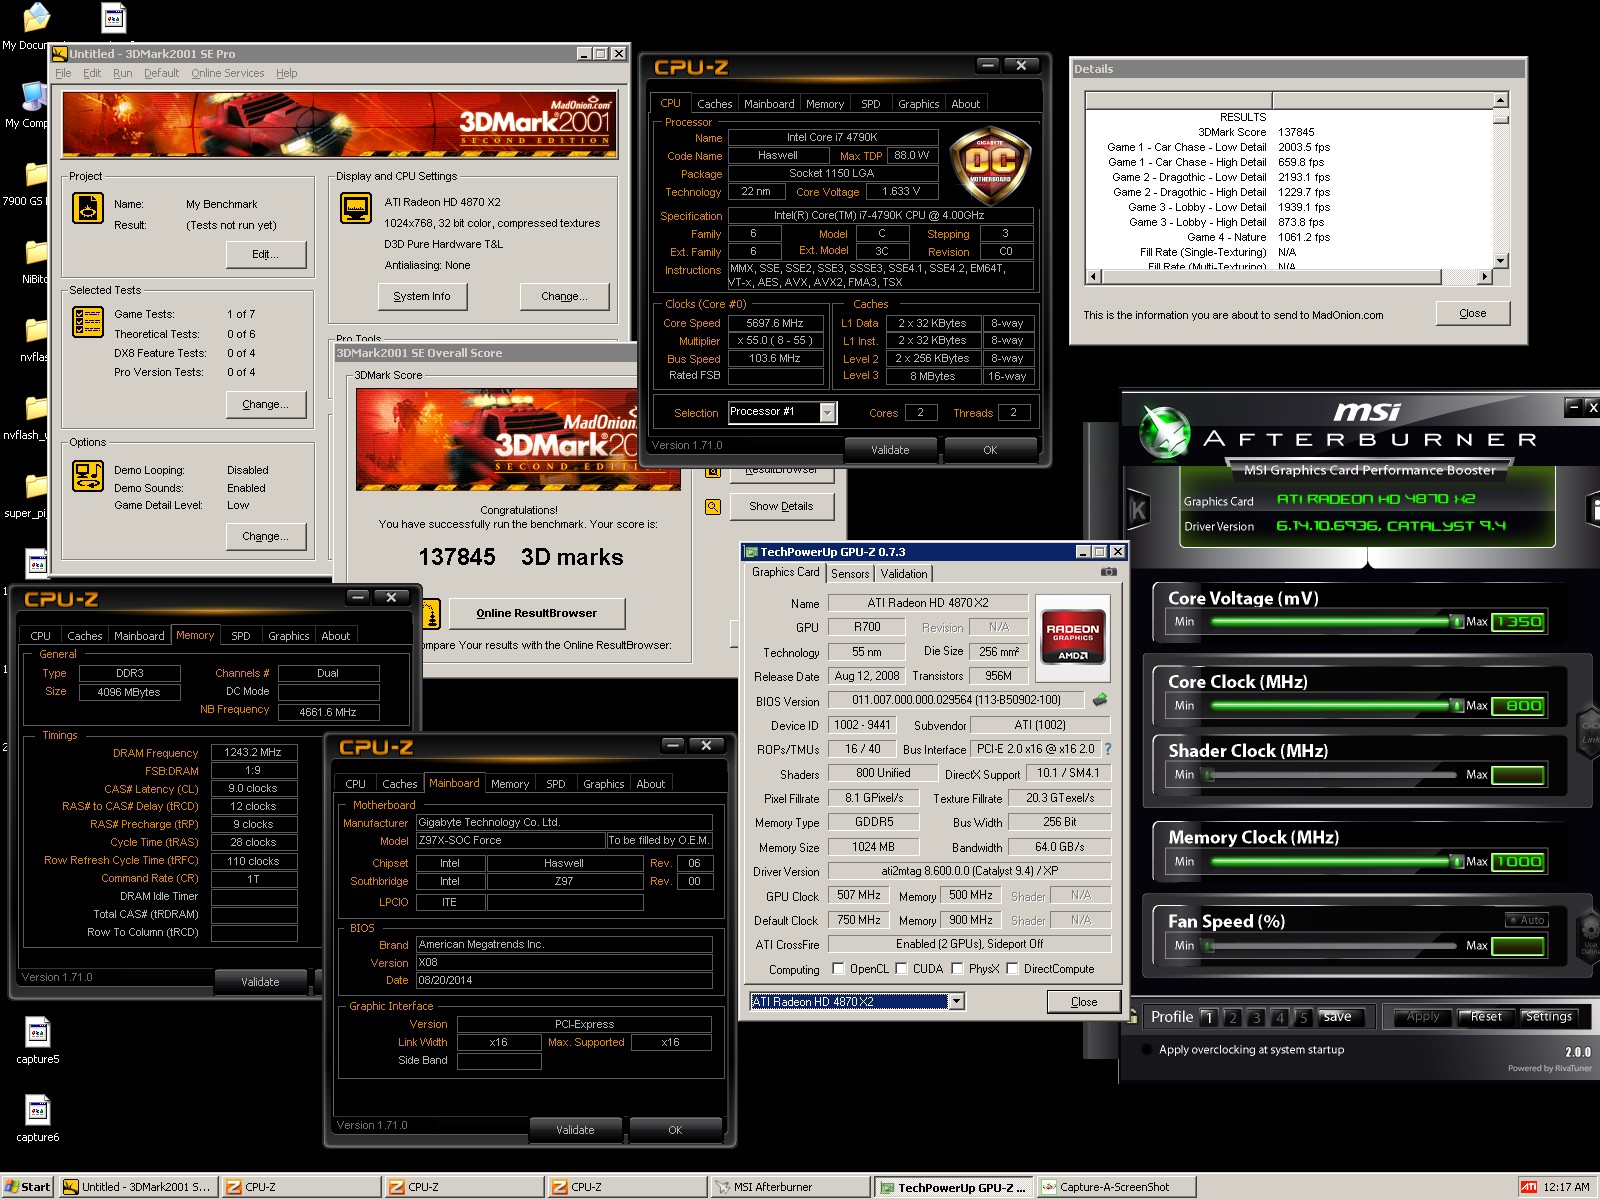Open the ATI Radeon HD 4870 X2 dropdown
Screen dimensions: 1600x1200
[957, 1001]
